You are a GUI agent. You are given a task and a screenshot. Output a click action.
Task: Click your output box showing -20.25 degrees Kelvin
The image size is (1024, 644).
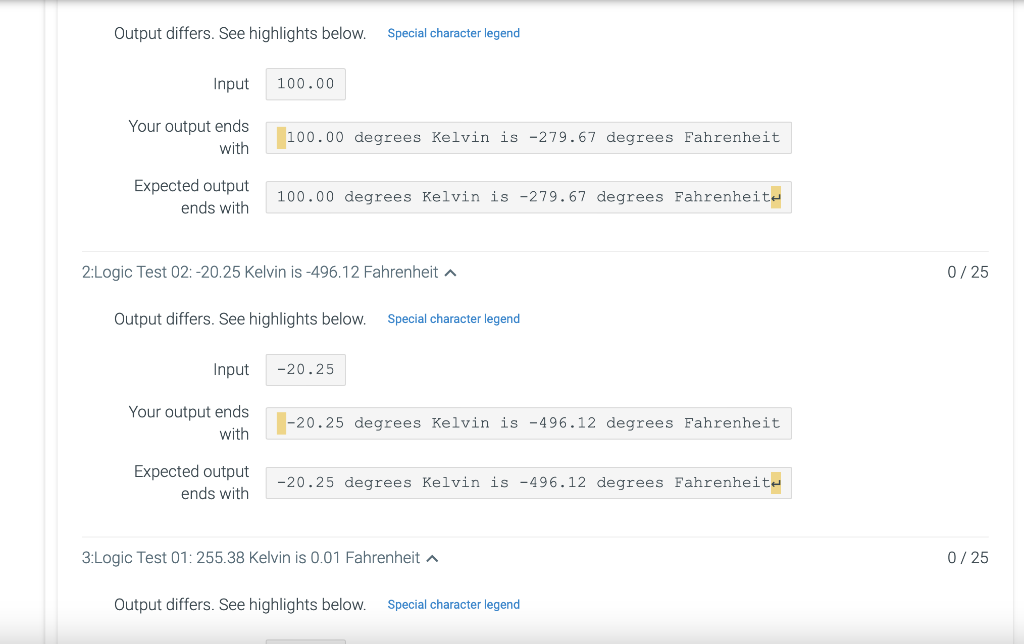(x=528, y=423)
